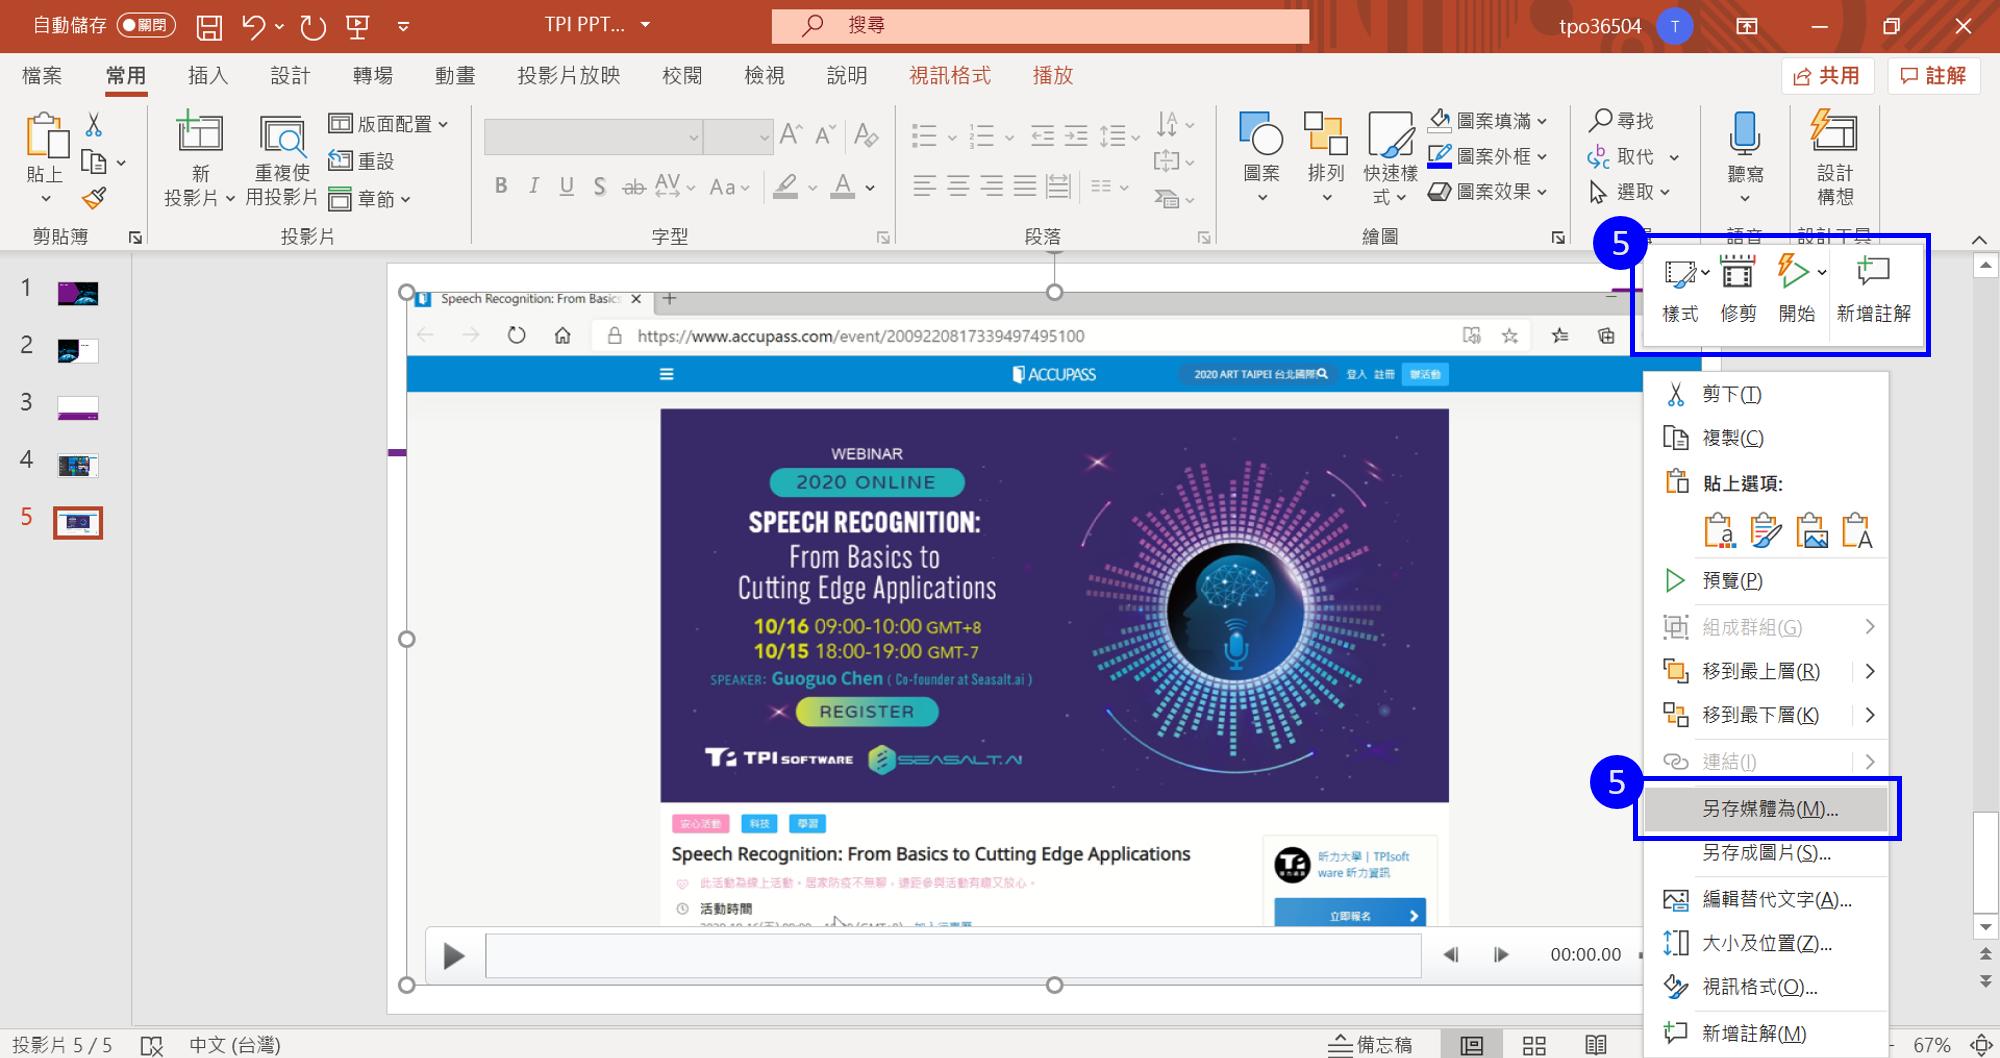Viewport: 2000px width, 1058px height.
Task: Choose 另存媒體為 from context menu
Action: pyautogui.click(x=1767, y=810)
